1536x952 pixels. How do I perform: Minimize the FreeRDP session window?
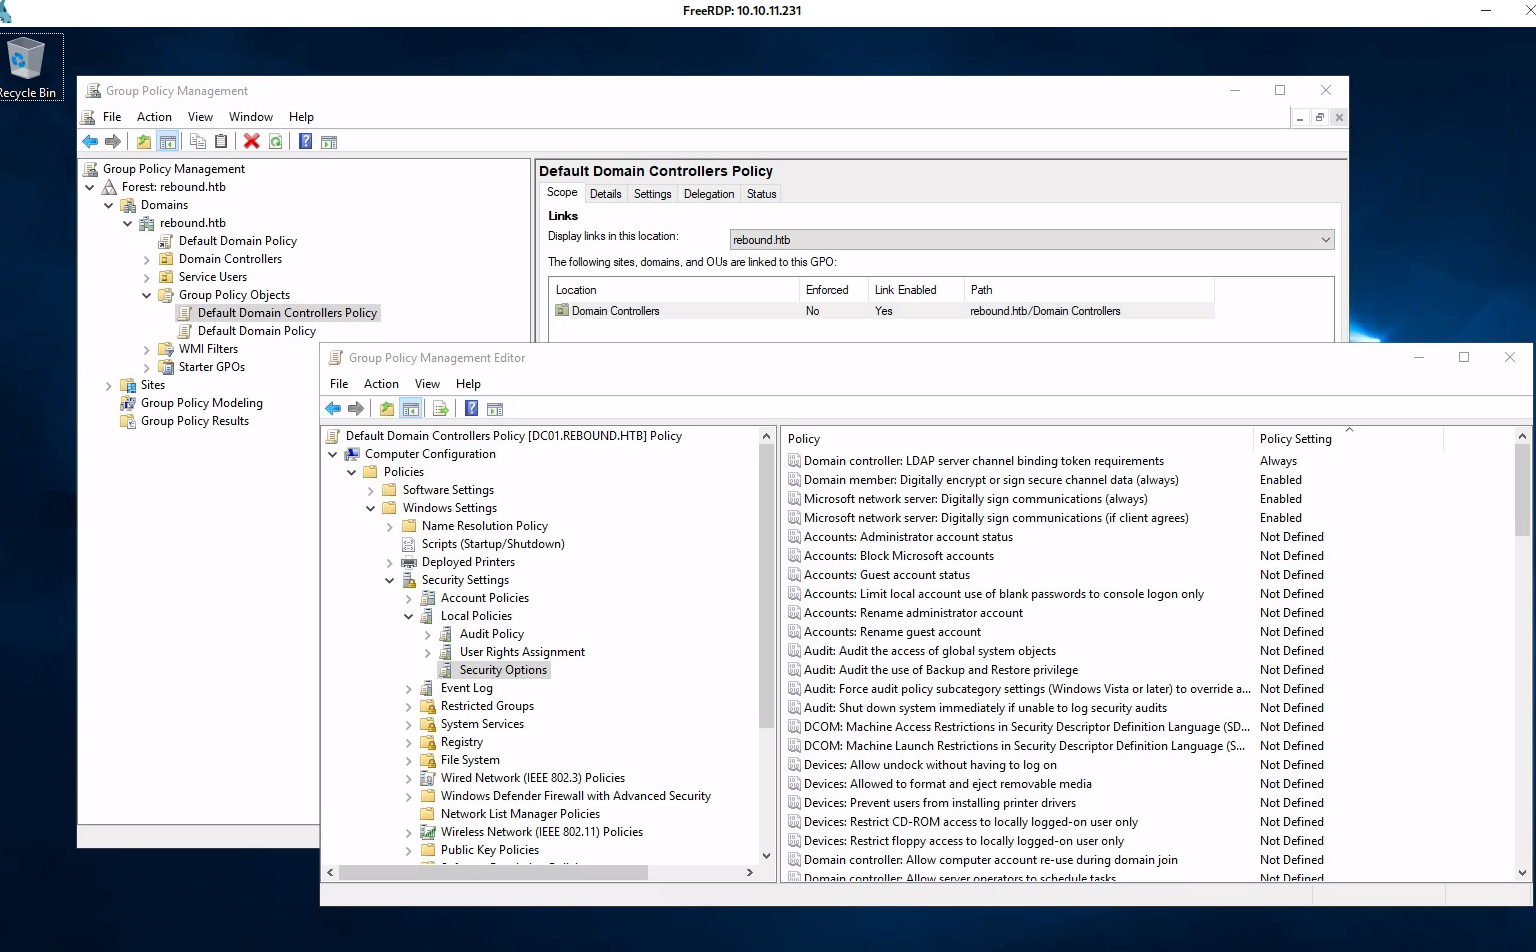pos(1486,11)
